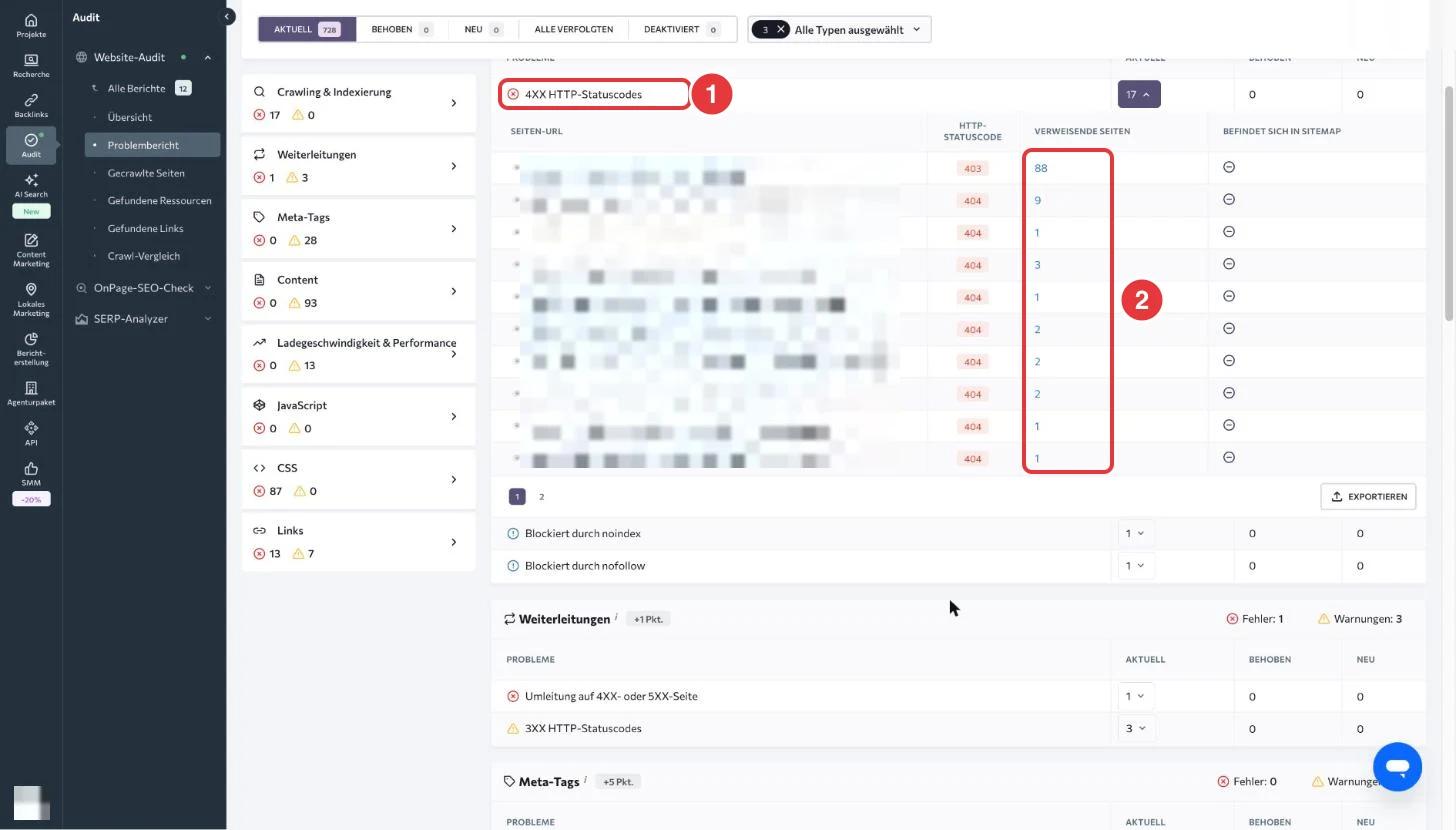Open Alle Berichte in the menu
This screenshot has height=830, width=1456.
(x=136, y=88)
